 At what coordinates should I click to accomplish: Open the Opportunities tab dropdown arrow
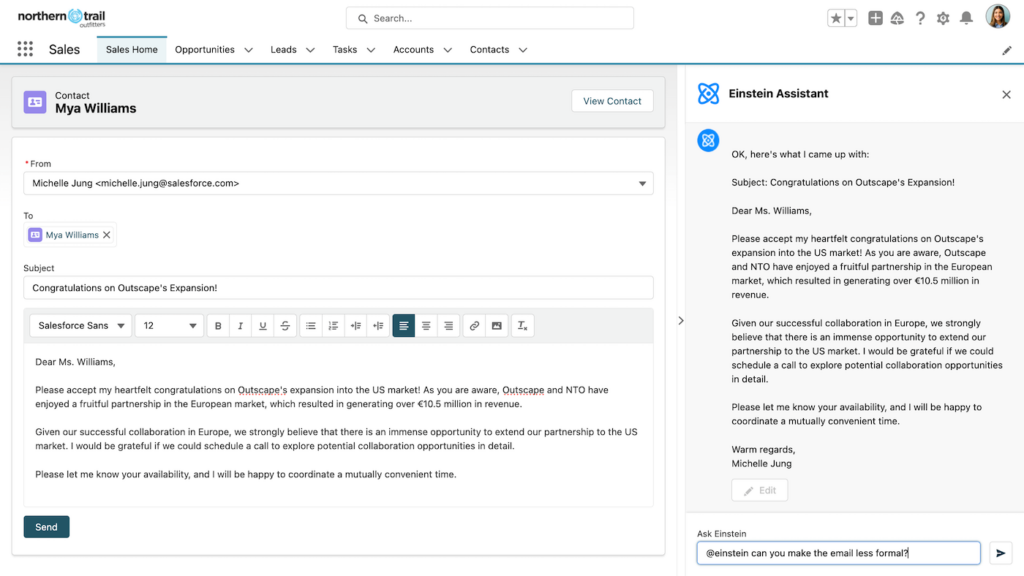coord(248,48)
